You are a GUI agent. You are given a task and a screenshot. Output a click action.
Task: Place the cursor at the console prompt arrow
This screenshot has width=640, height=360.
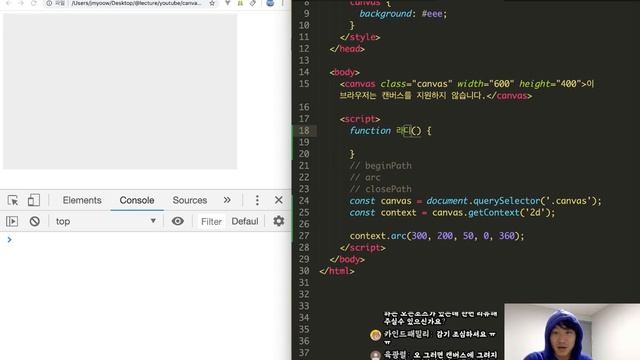click(x=9, y=240)
